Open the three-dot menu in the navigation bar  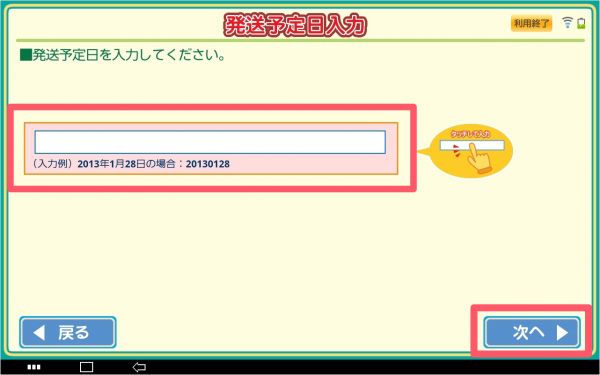pos(34,367)
